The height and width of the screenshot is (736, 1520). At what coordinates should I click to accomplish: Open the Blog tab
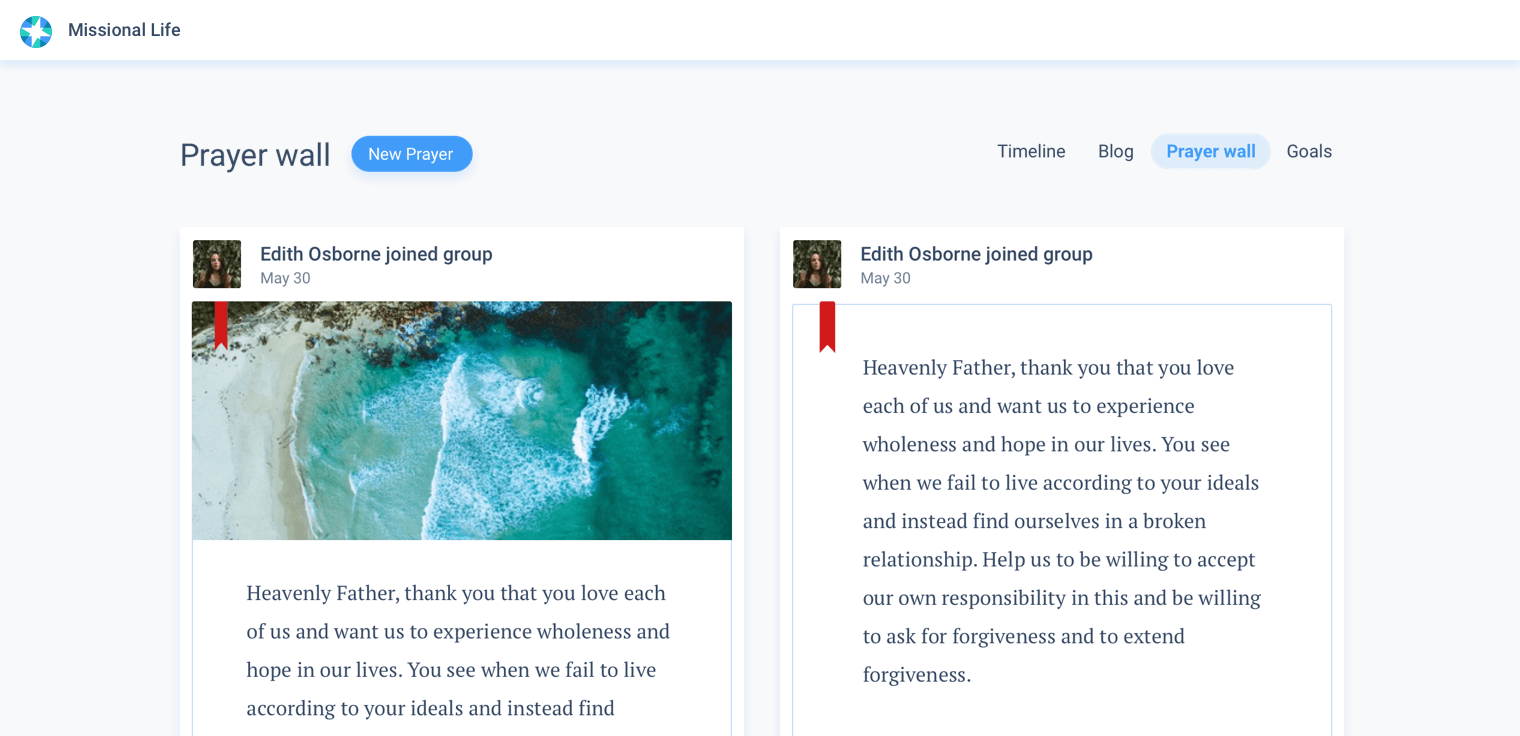pyautogui.click(x=1115, y=151)
